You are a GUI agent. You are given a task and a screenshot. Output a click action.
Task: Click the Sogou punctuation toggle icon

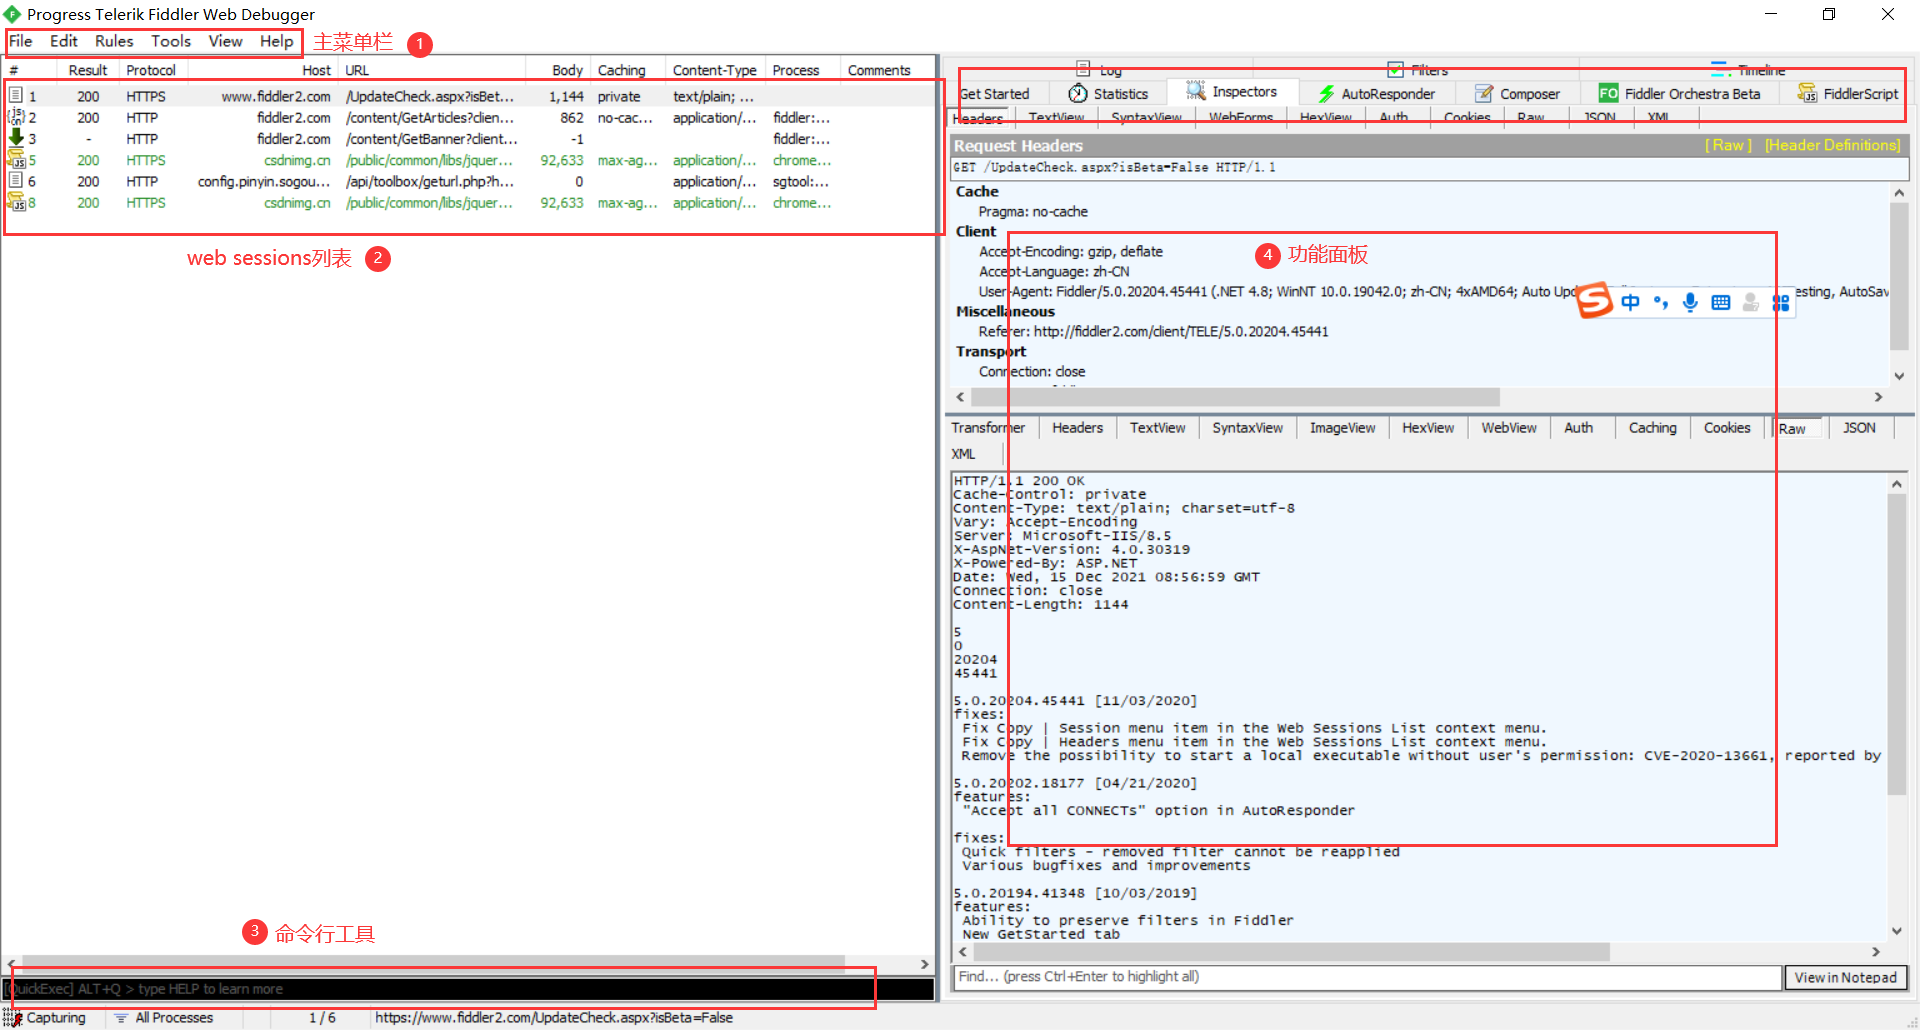pyautogui.click(x=1661, y=302)
